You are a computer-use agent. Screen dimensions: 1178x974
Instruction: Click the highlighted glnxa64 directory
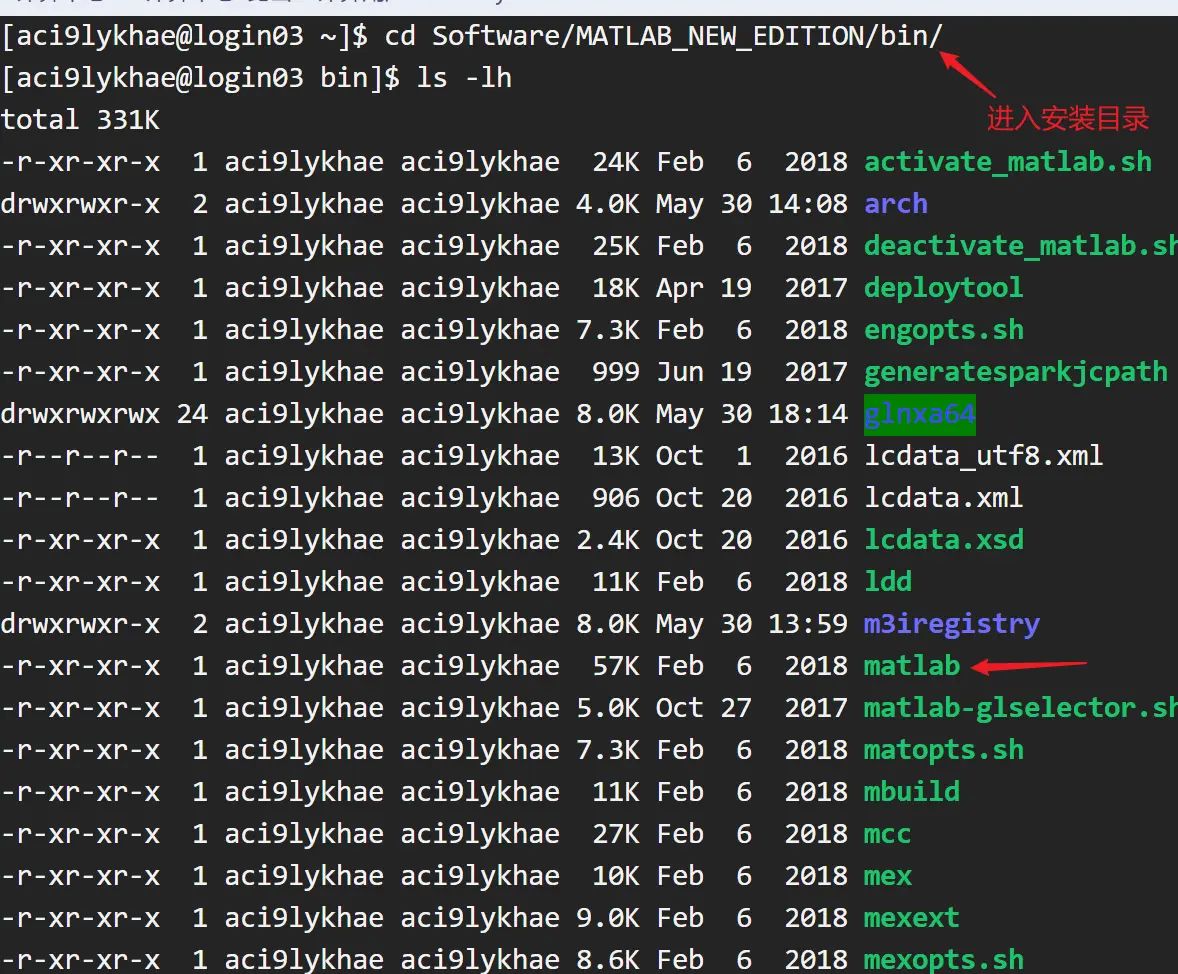[x=920, y=414]
